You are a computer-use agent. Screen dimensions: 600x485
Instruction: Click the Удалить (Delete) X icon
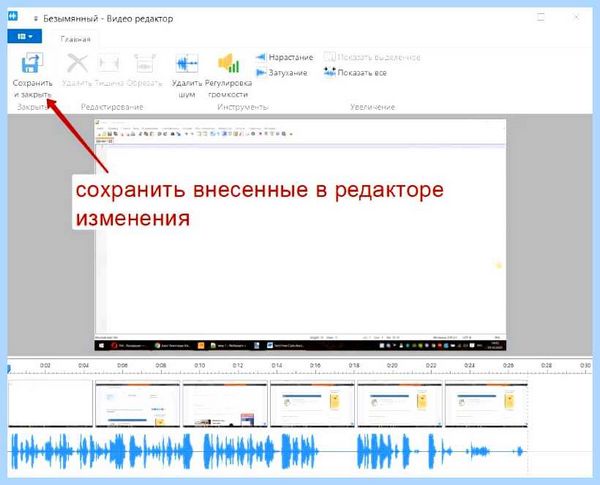77,63
